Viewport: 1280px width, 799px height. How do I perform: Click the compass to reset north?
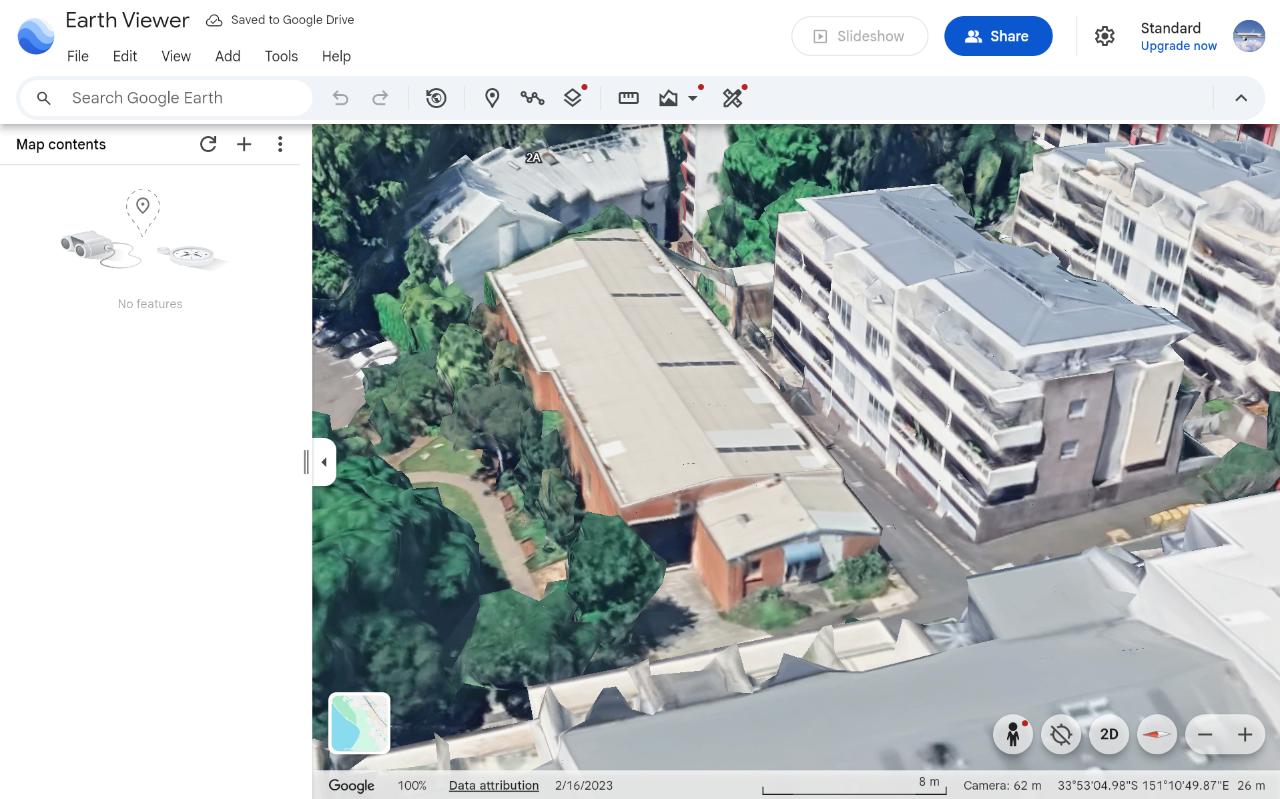click(x=1157, y=735)
